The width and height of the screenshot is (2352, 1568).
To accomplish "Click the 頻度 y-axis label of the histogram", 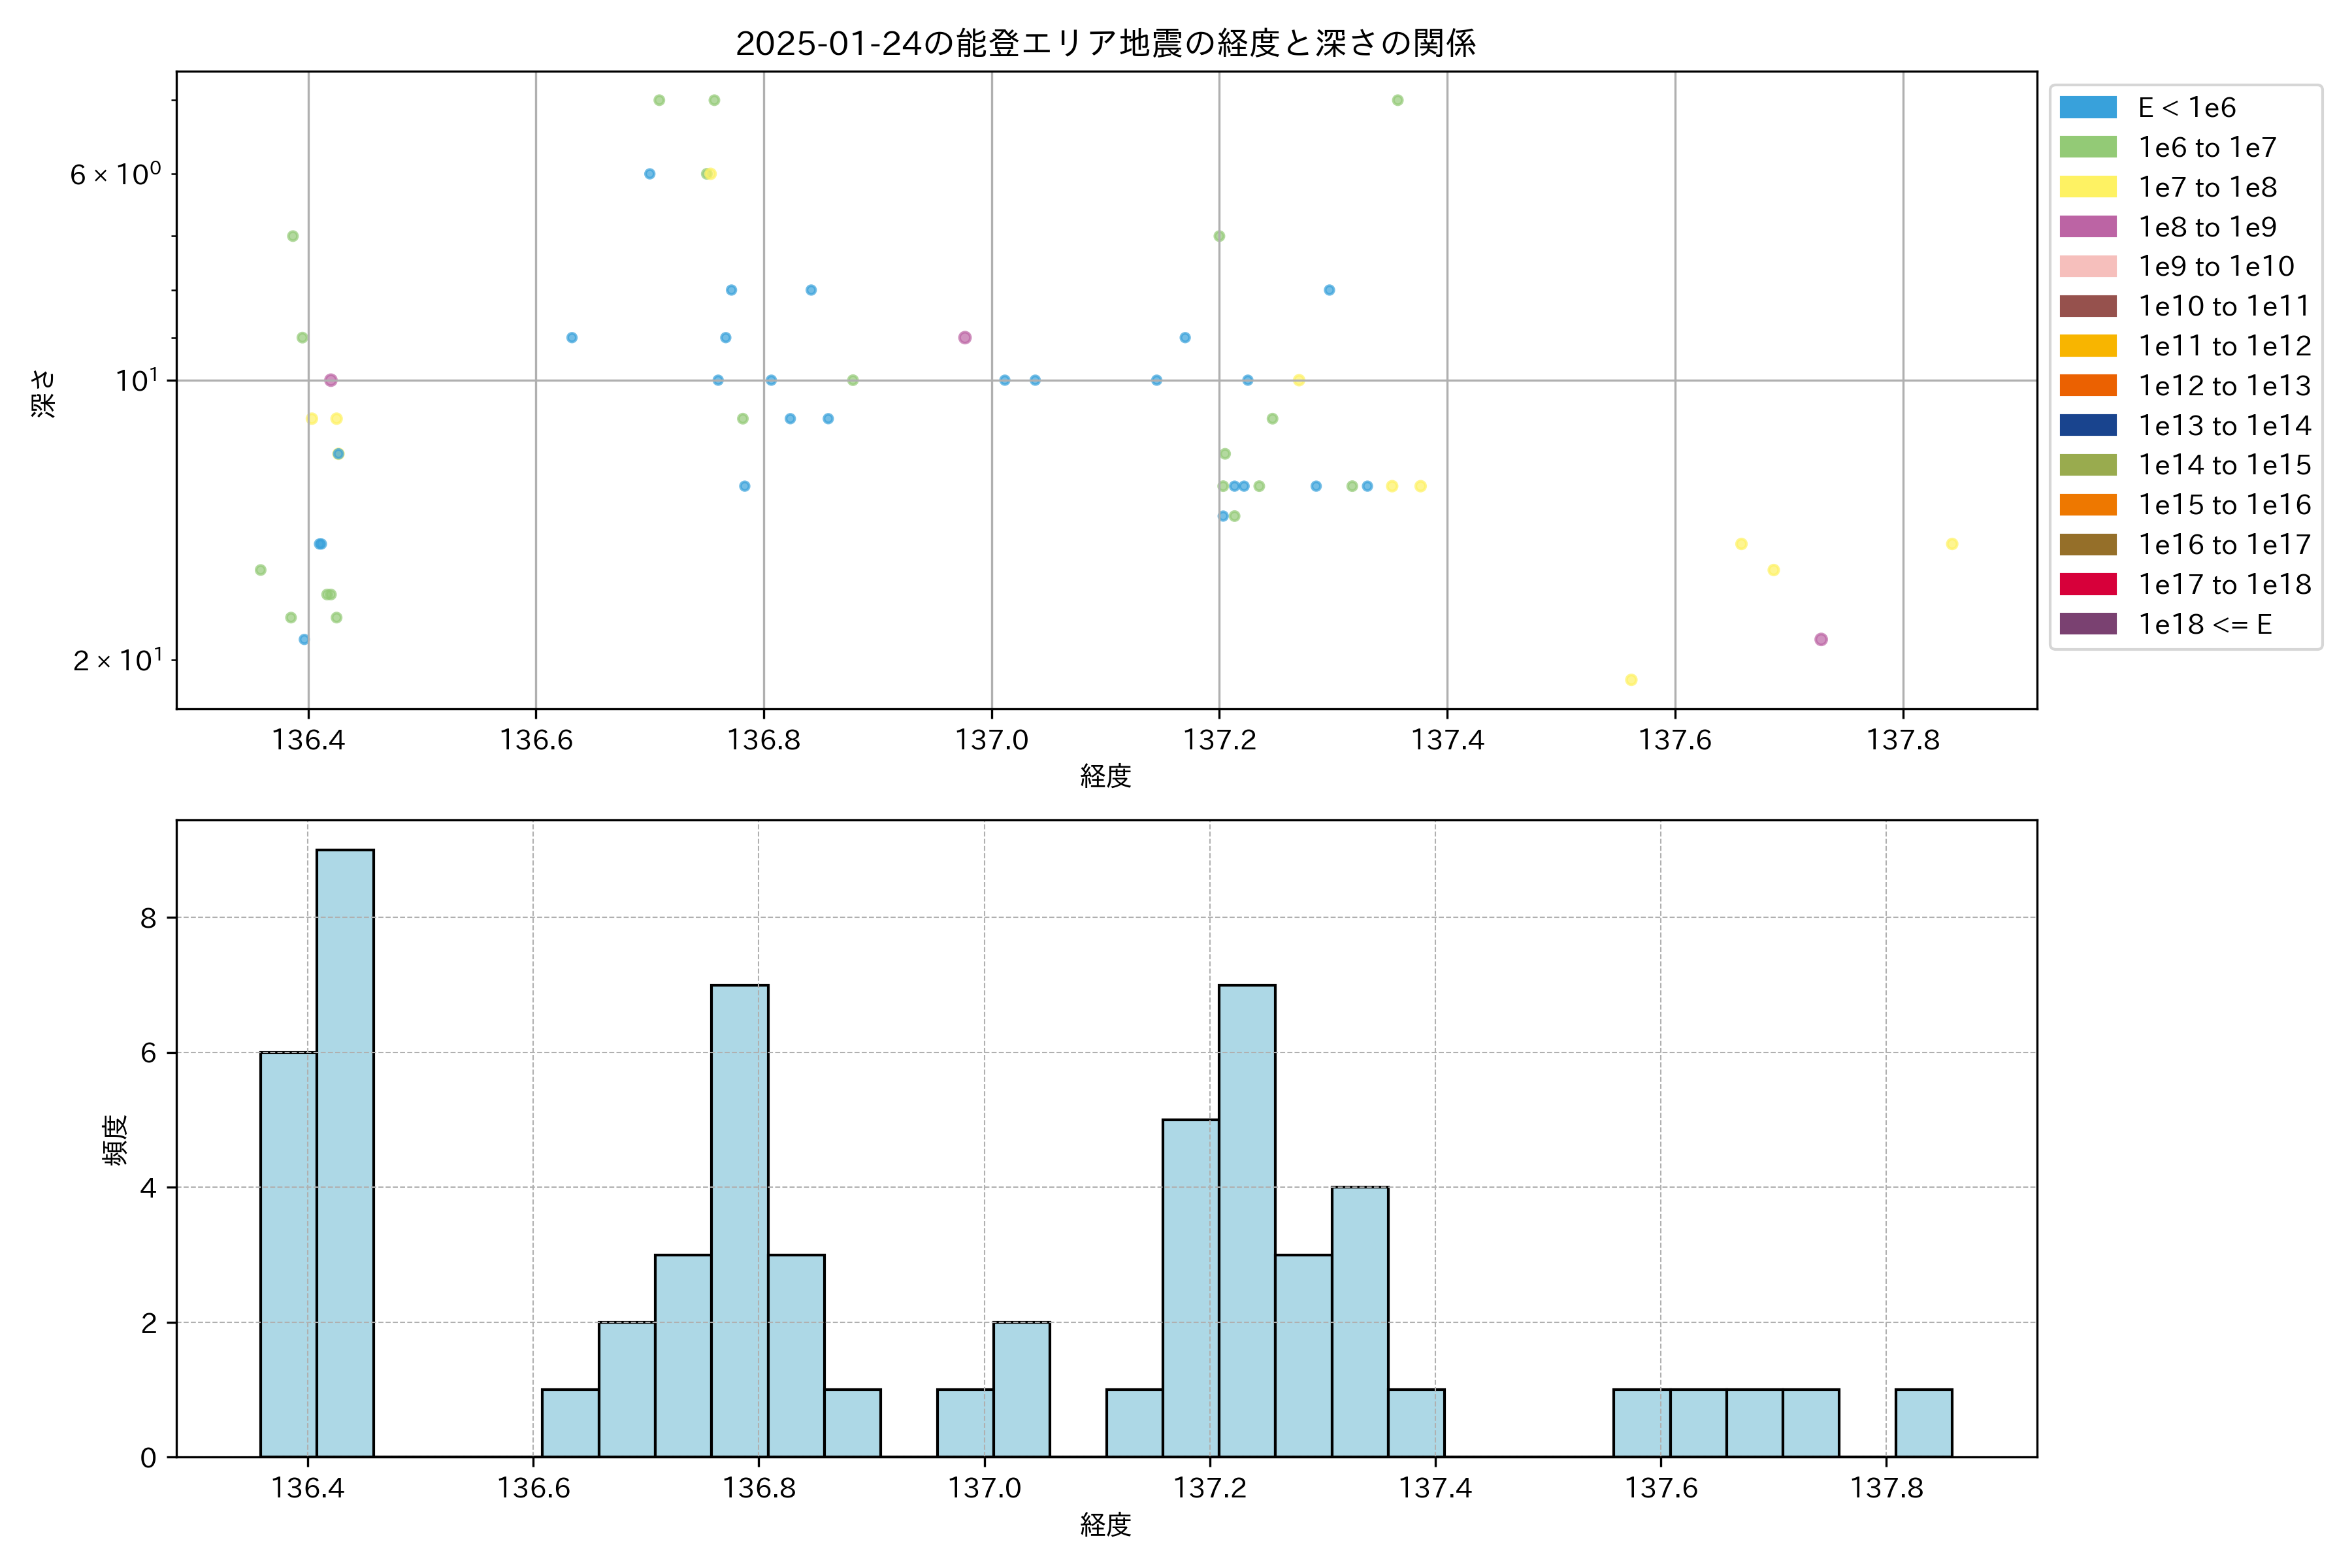I will (x=116, y=1140).
